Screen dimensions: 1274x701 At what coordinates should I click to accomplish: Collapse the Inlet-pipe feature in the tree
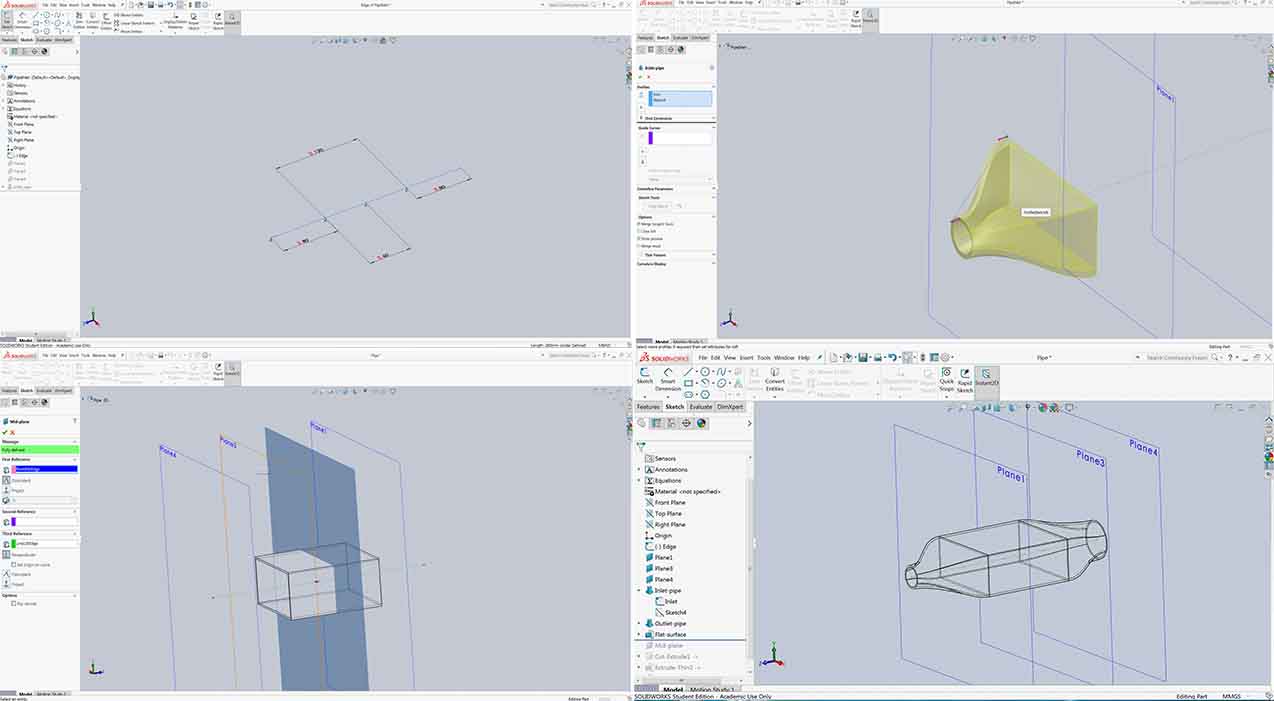[639, 590]
